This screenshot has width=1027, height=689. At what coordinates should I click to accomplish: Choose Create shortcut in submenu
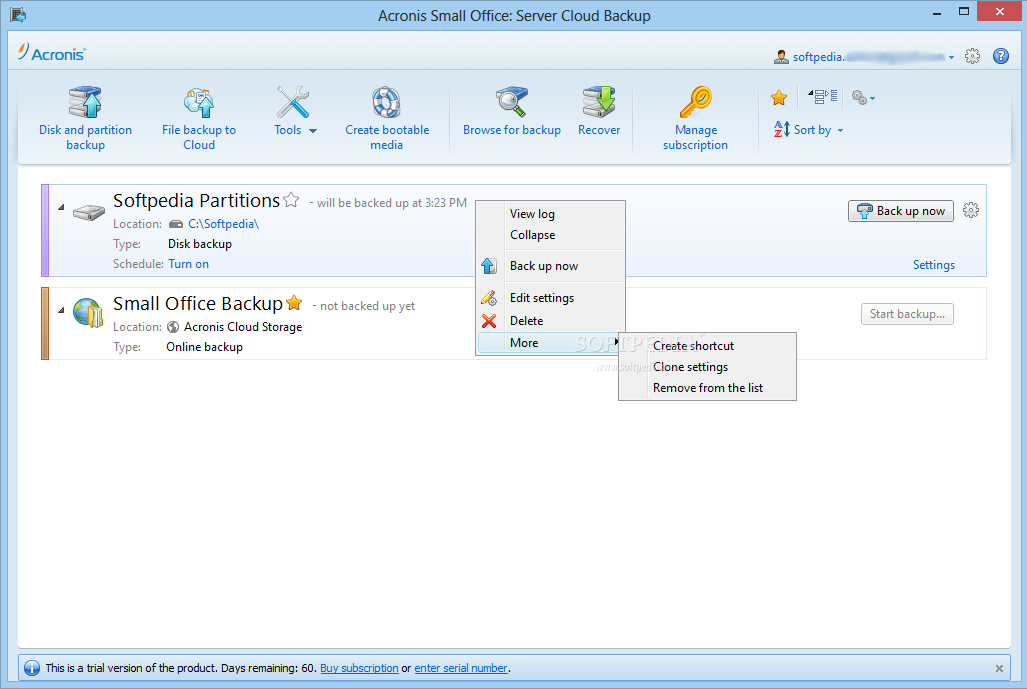[707, 346]
